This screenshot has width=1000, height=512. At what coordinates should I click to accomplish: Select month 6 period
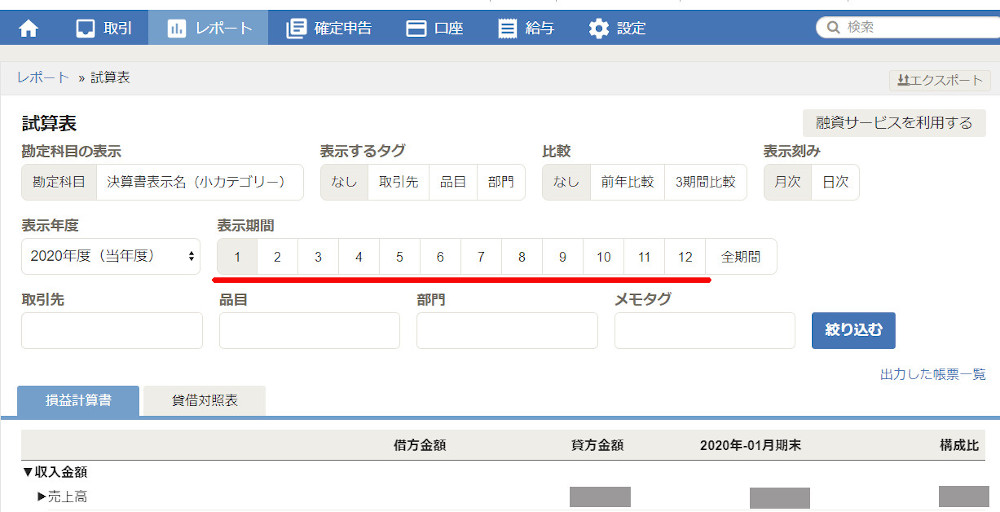[441, 257]
